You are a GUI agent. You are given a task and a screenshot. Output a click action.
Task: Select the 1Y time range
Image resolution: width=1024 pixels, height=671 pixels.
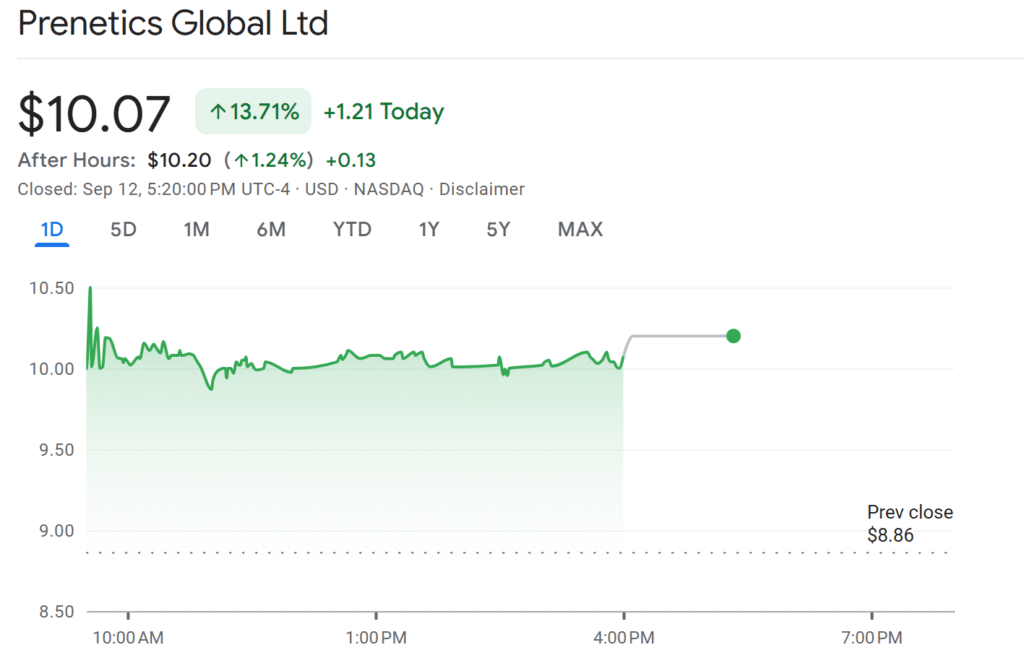click(429, 230)
